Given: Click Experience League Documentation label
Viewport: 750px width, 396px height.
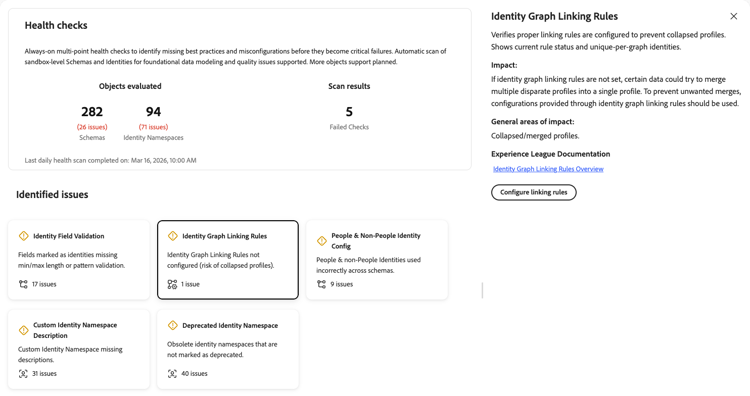Looking at the screenshot, I should [x=551, y=154].
